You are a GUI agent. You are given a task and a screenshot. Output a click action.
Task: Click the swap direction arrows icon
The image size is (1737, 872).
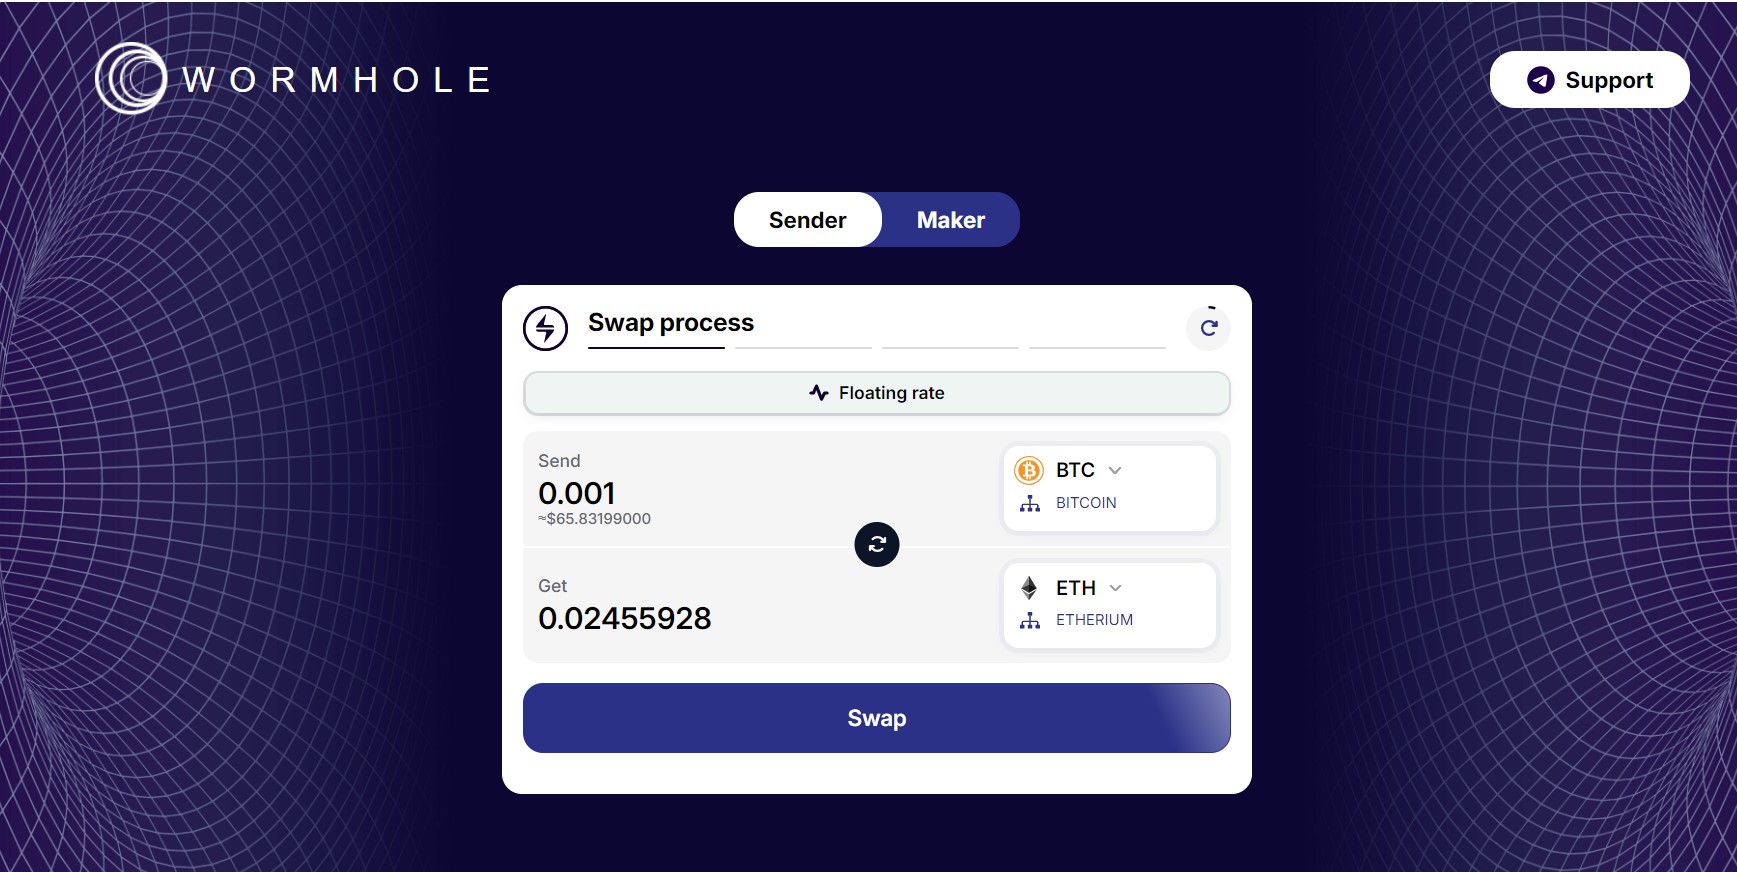click(877, 544)
